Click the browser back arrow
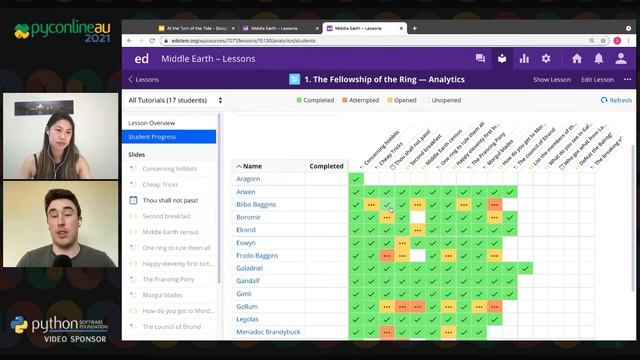640x360 pixels. point(129,41)
